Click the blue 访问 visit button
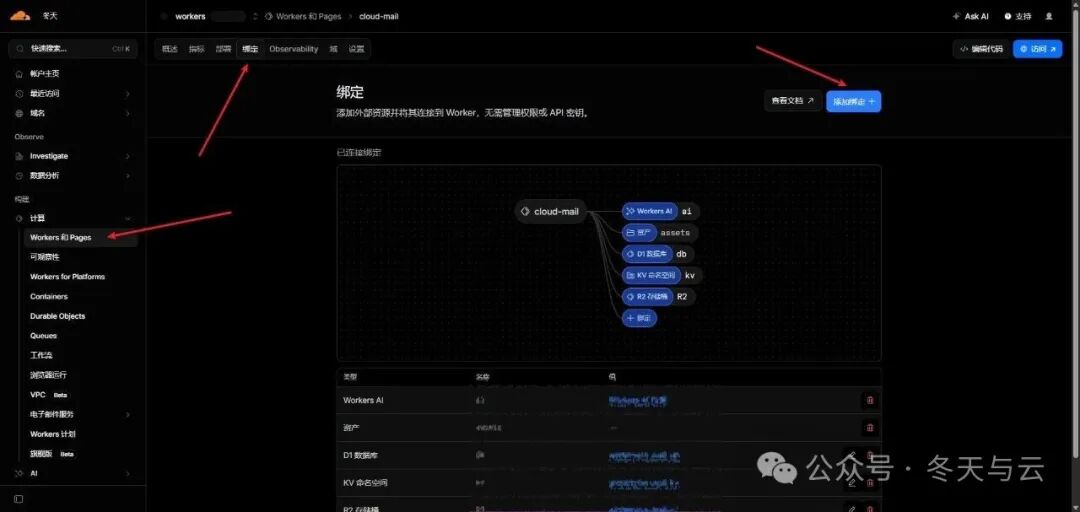Viewport: 1080px width, 512px height. pyautogui.click(x=1037, y=49)
